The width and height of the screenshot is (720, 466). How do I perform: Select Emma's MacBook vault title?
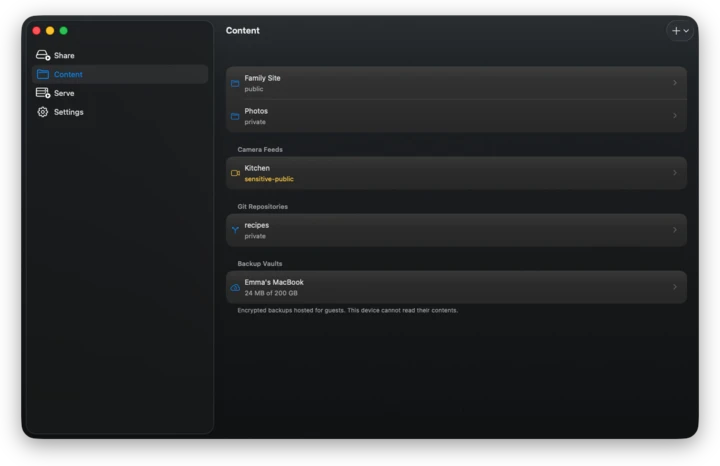[274, 282]
